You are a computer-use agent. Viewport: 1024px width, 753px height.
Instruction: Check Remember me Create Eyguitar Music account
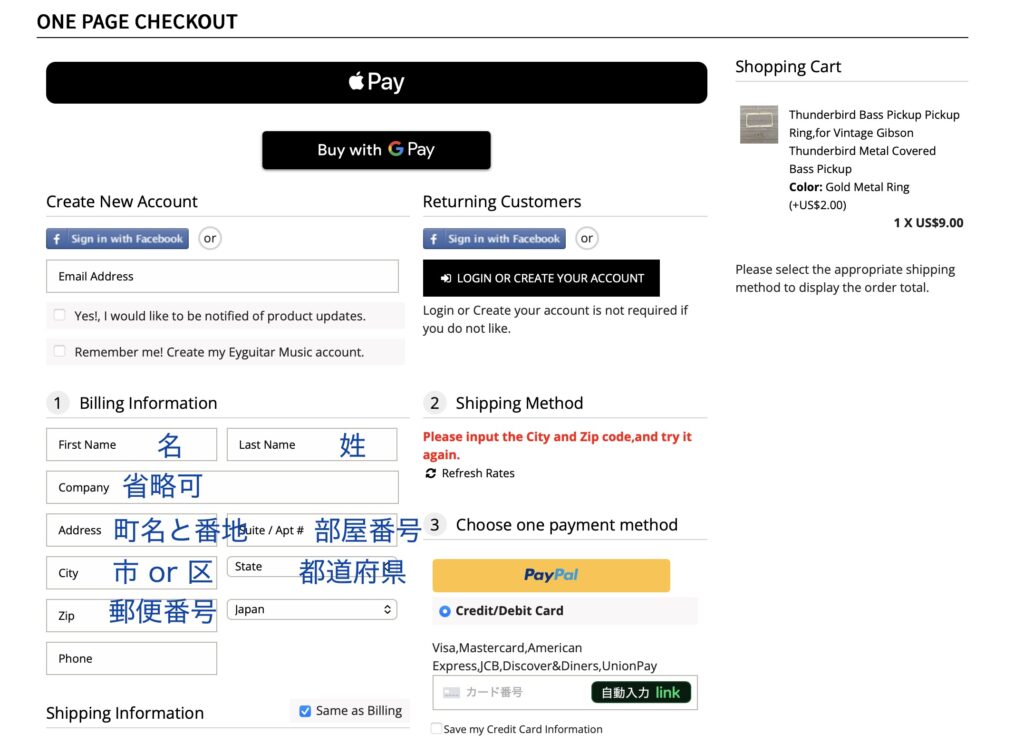pyautogui.click(x=60, y=351)
